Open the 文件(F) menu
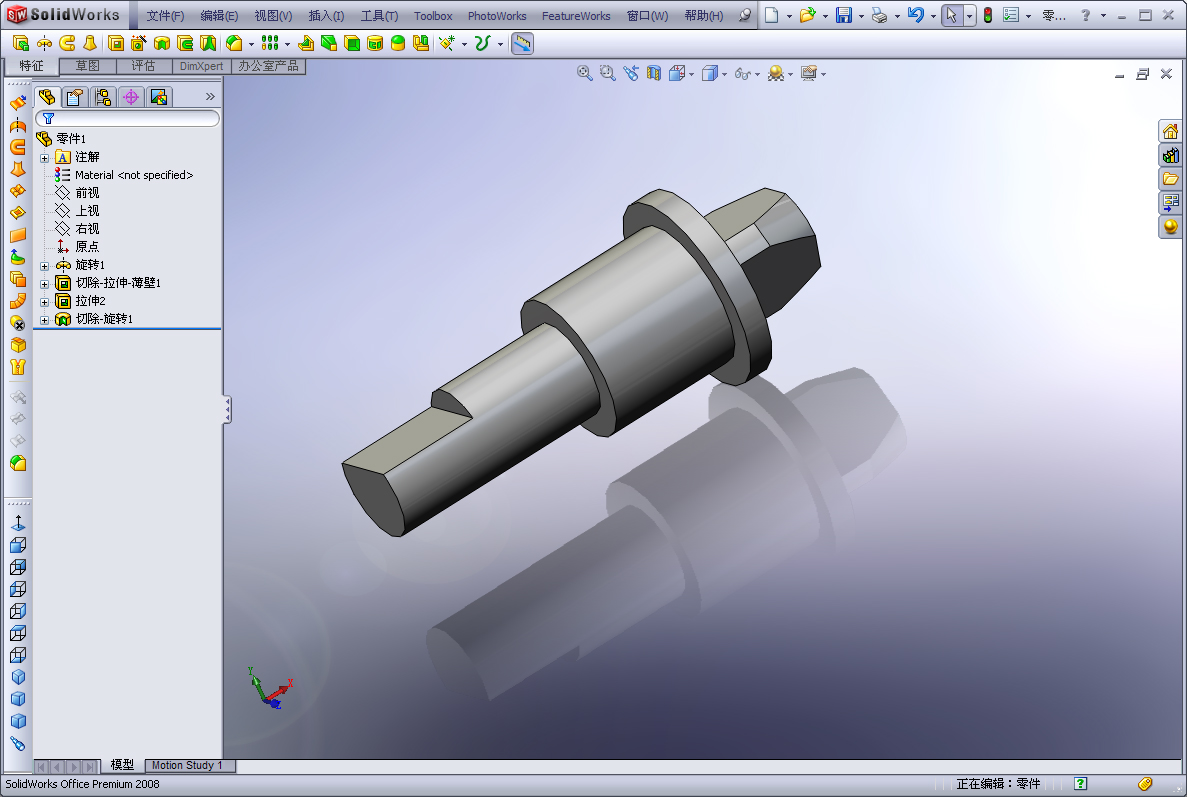This screenshot has height=797, width=1187. [x=165, y=15]
